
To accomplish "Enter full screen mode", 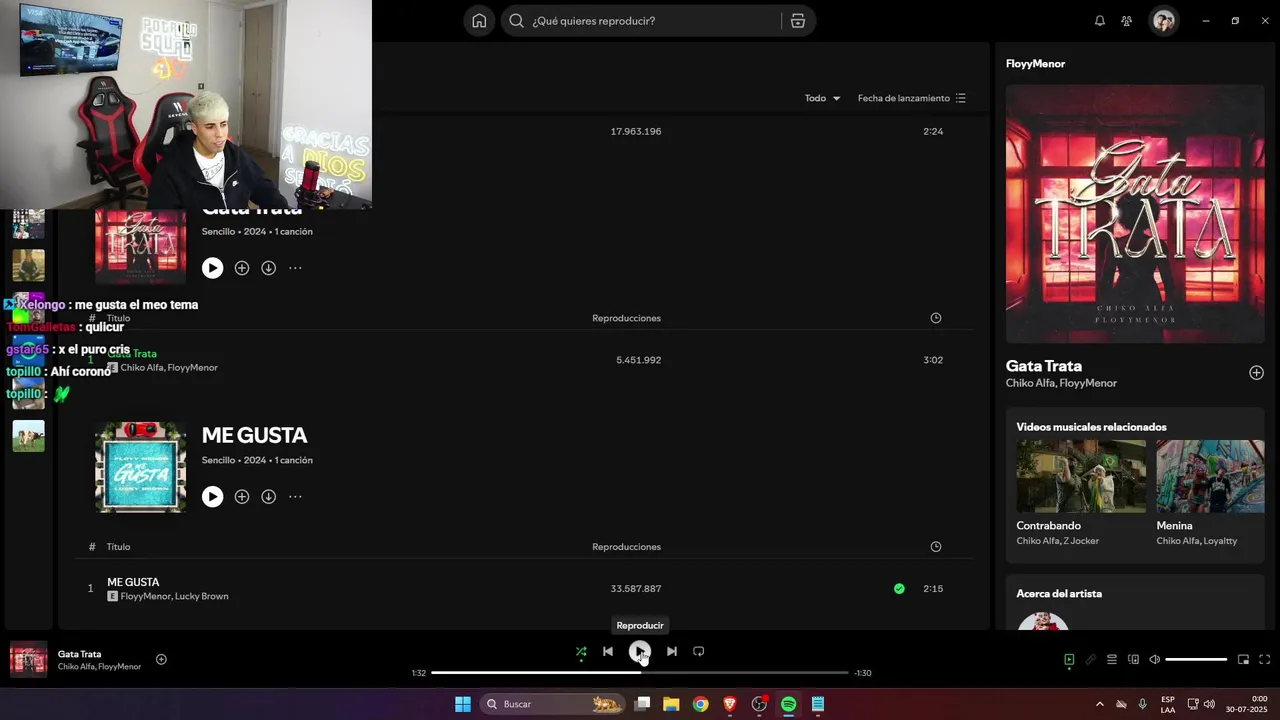I will [x=1265, y=660].
